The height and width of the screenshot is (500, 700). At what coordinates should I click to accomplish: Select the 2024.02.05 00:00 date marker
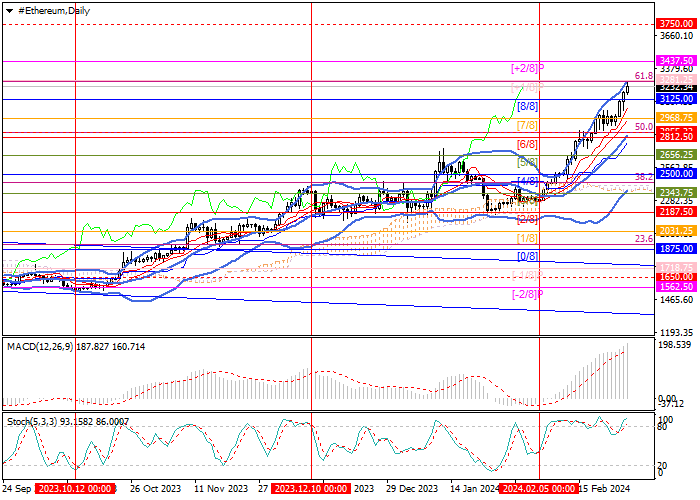[x=539, y=488]
